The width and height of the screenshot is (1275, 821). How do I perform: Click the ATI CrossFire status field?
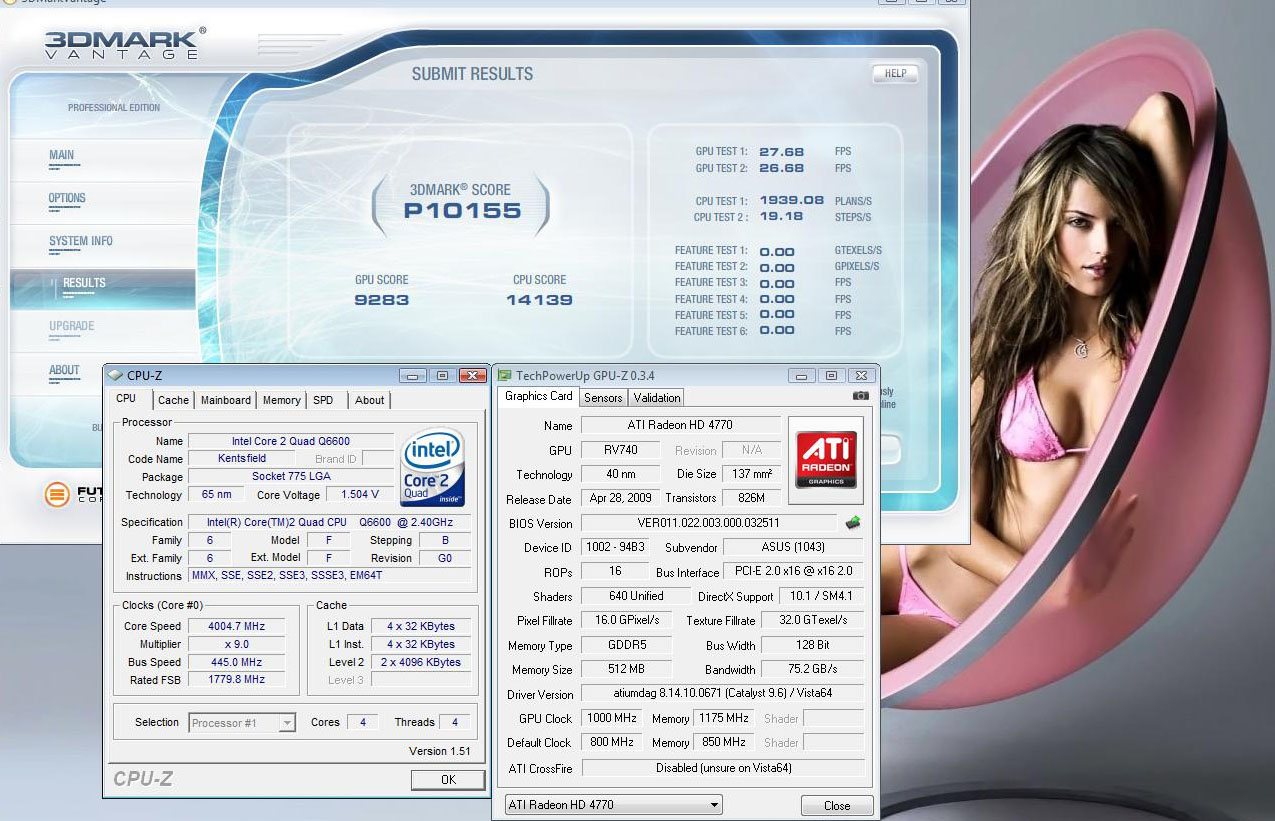[x=722, y=768]
